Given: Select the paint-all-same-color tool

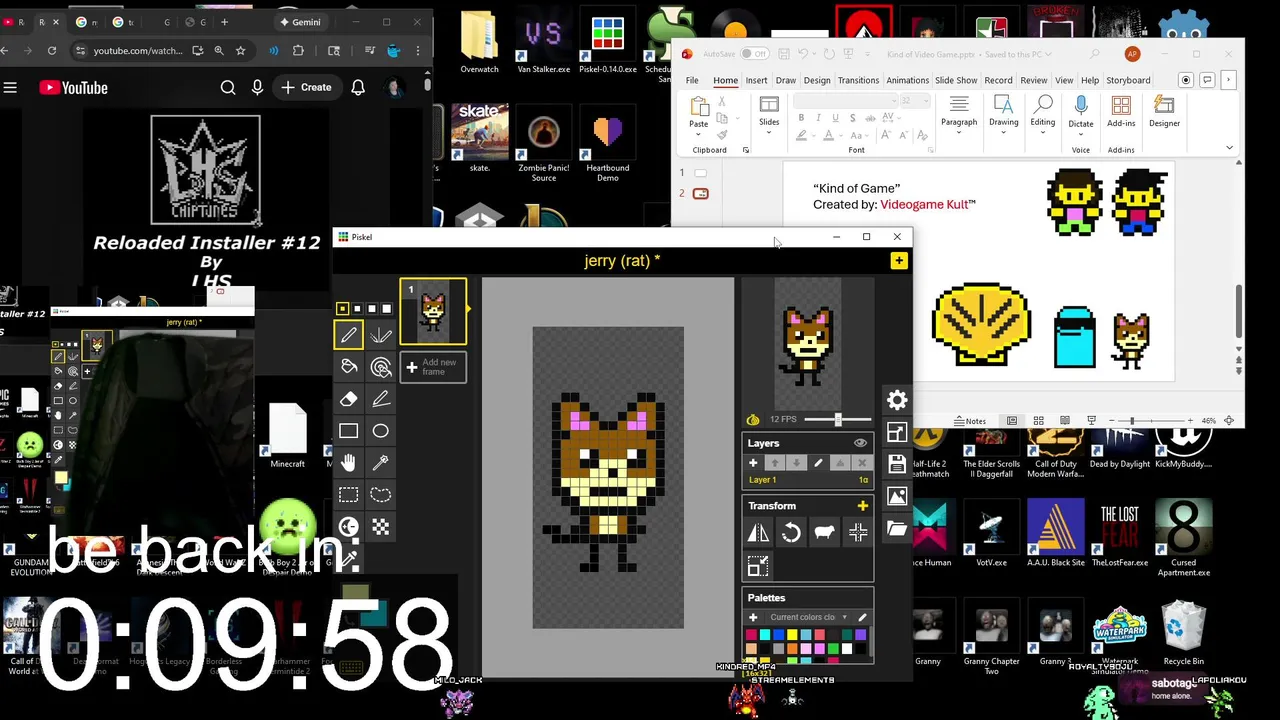Looking at the screenshot, I should 381,367.
